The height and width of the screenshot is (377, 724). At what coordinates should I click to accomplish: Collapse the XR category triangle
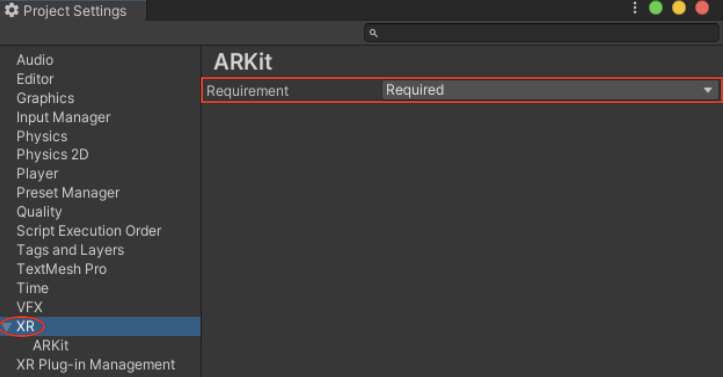pyautogui.click(x=7, y=327)
